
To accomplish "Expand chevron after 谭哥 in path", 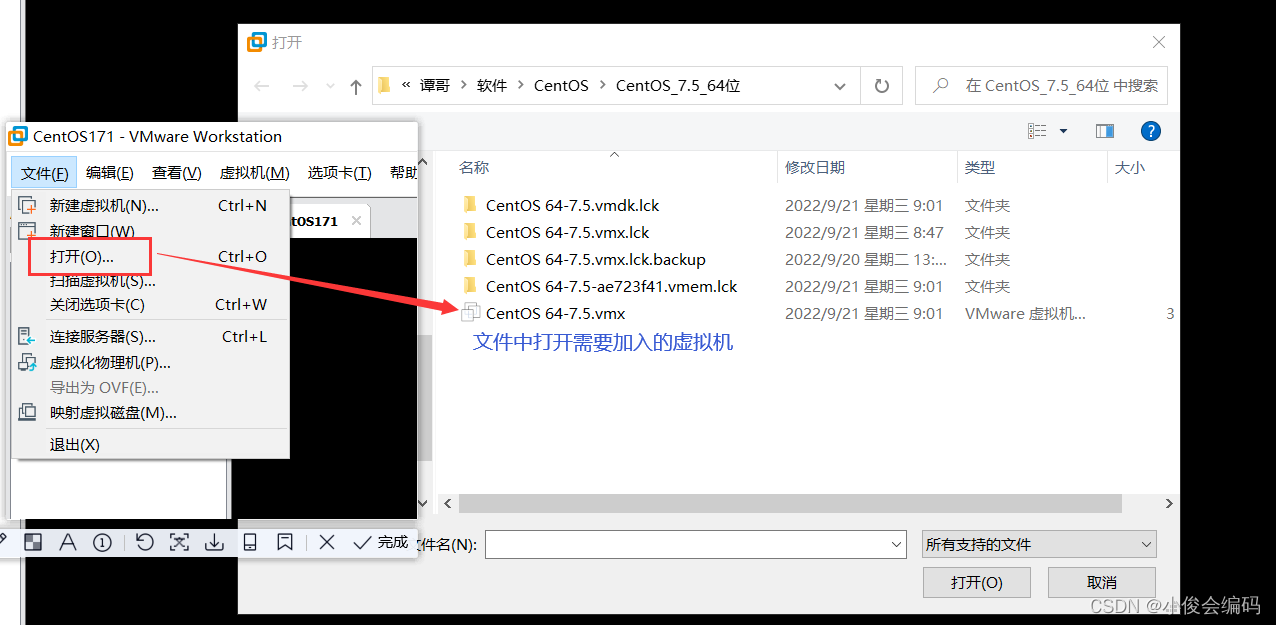I will [x=463, y=86].
